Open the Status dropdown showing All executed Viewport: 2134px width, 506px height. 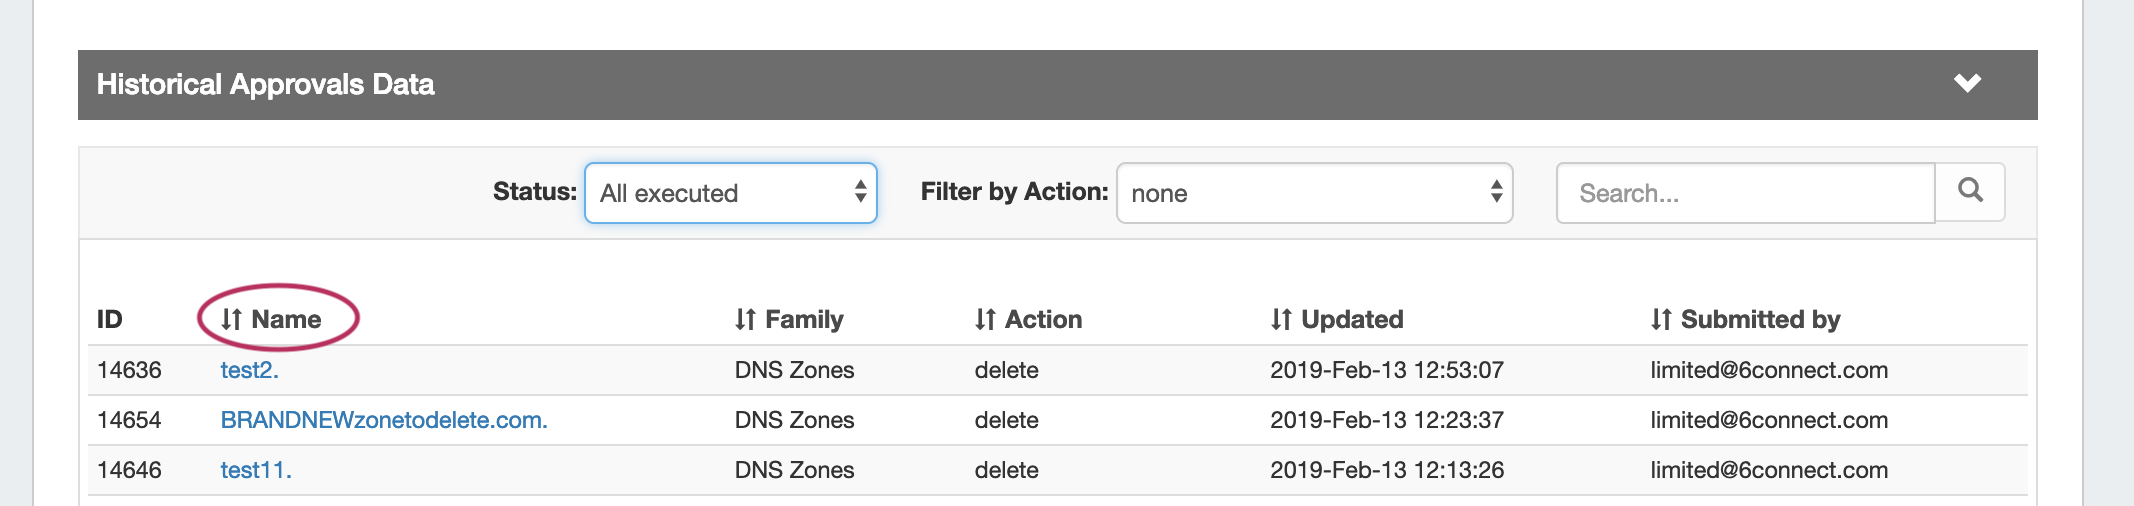pyautogui.click(x=730, y=193)
